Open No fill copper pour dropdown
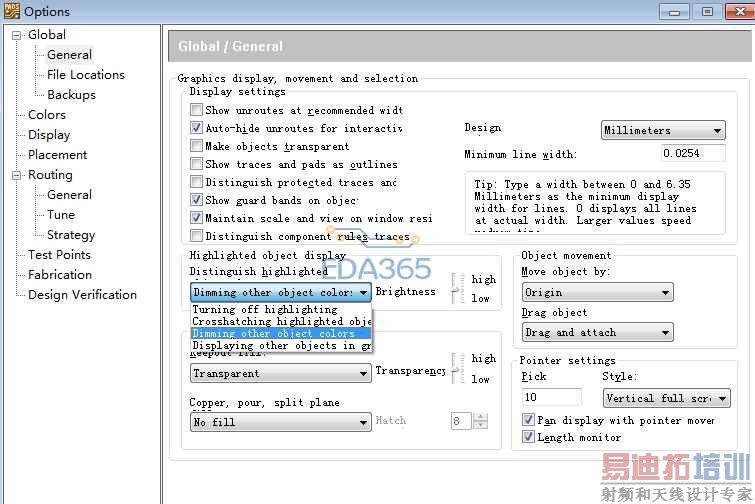The height and width of the screenshot is (504, 755). click(x=281, y=422)
